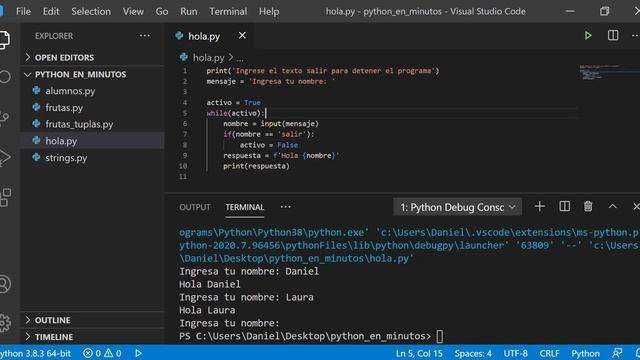Open Search view in activity bar
This screenshot has height=360, width=640.
pos(5,77)
